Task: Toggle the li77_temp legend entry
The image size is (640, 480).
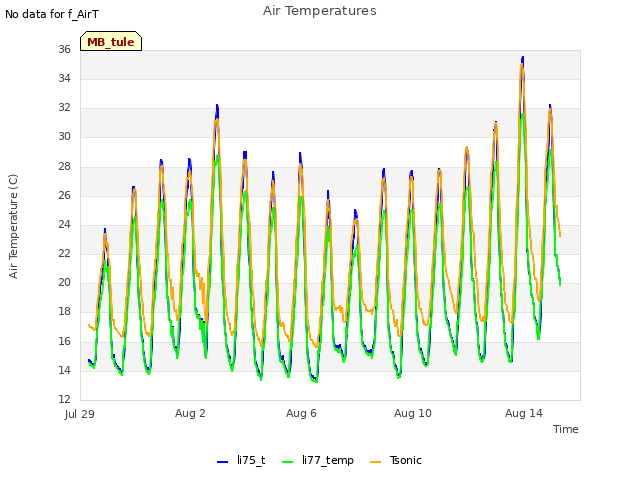Action: click(318, 460)
